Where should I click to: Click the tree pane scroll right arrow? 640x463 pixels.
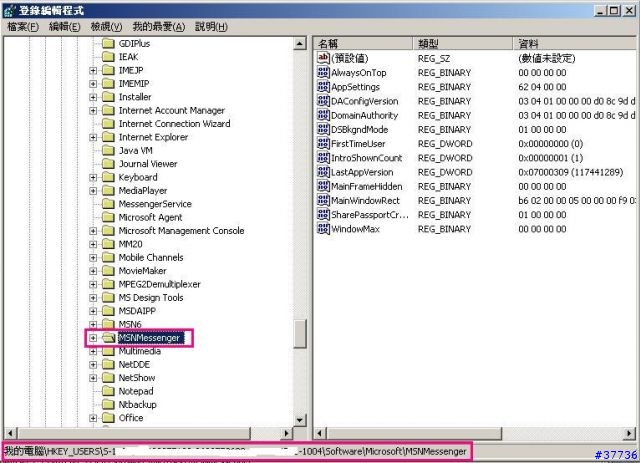[287, 433]
